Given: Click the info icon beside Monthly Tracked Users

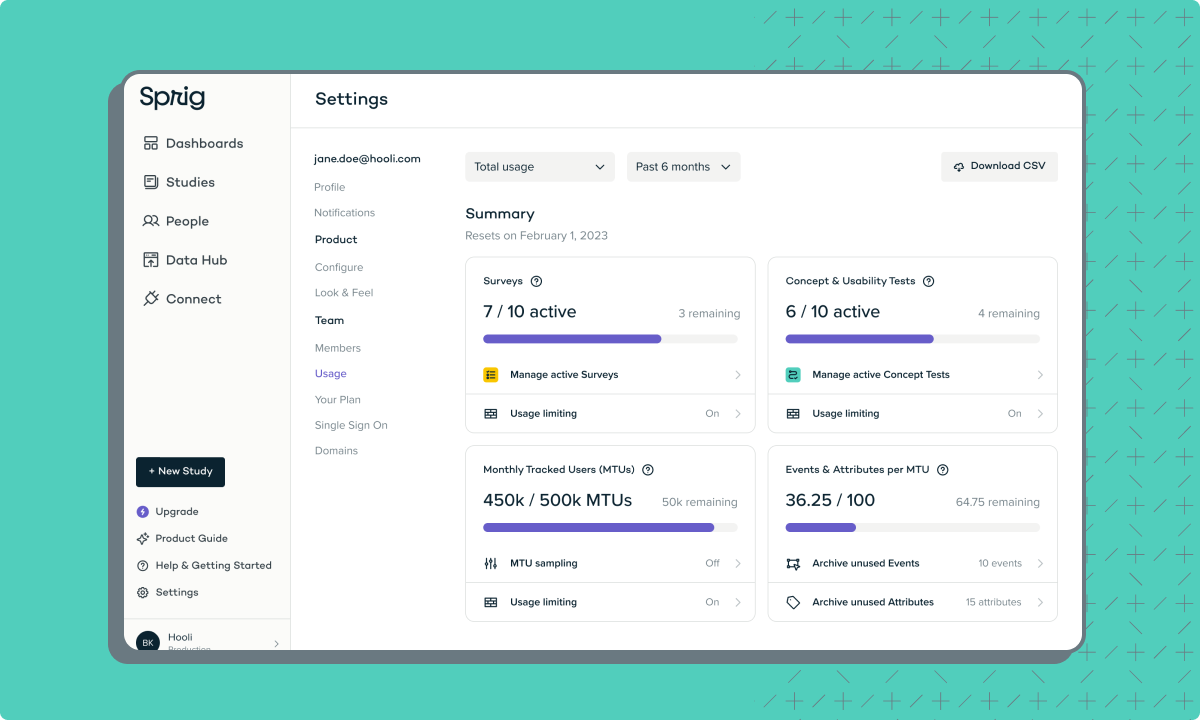Looking at the screenshot, I should pyautogui.click(x=648, y=470).
